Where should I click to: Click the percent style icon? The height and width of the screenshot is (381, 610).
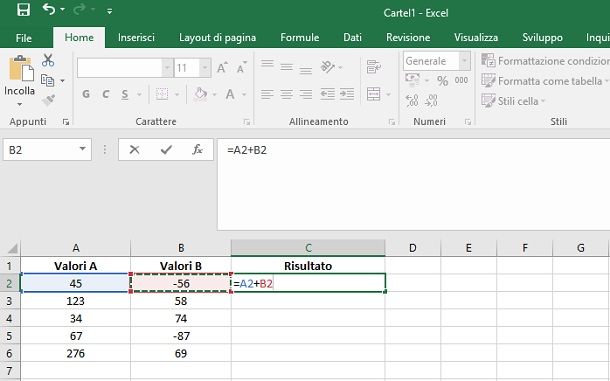pyautogui.click(x=442, y=81)
